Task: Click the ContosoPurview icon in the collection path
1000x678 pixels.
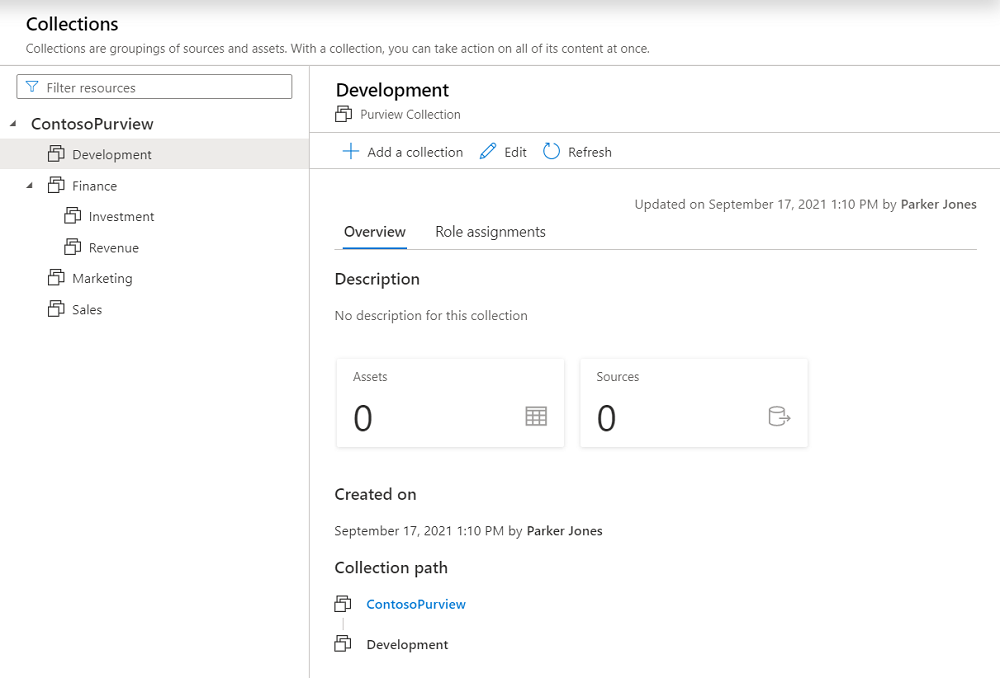Action: (x=343, y=604)
